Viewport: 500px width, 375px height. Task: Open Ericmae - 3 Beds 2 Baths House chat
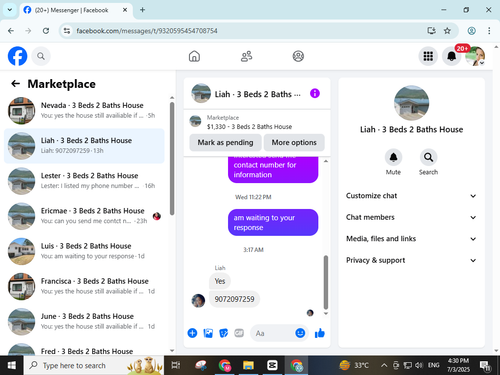84,216
